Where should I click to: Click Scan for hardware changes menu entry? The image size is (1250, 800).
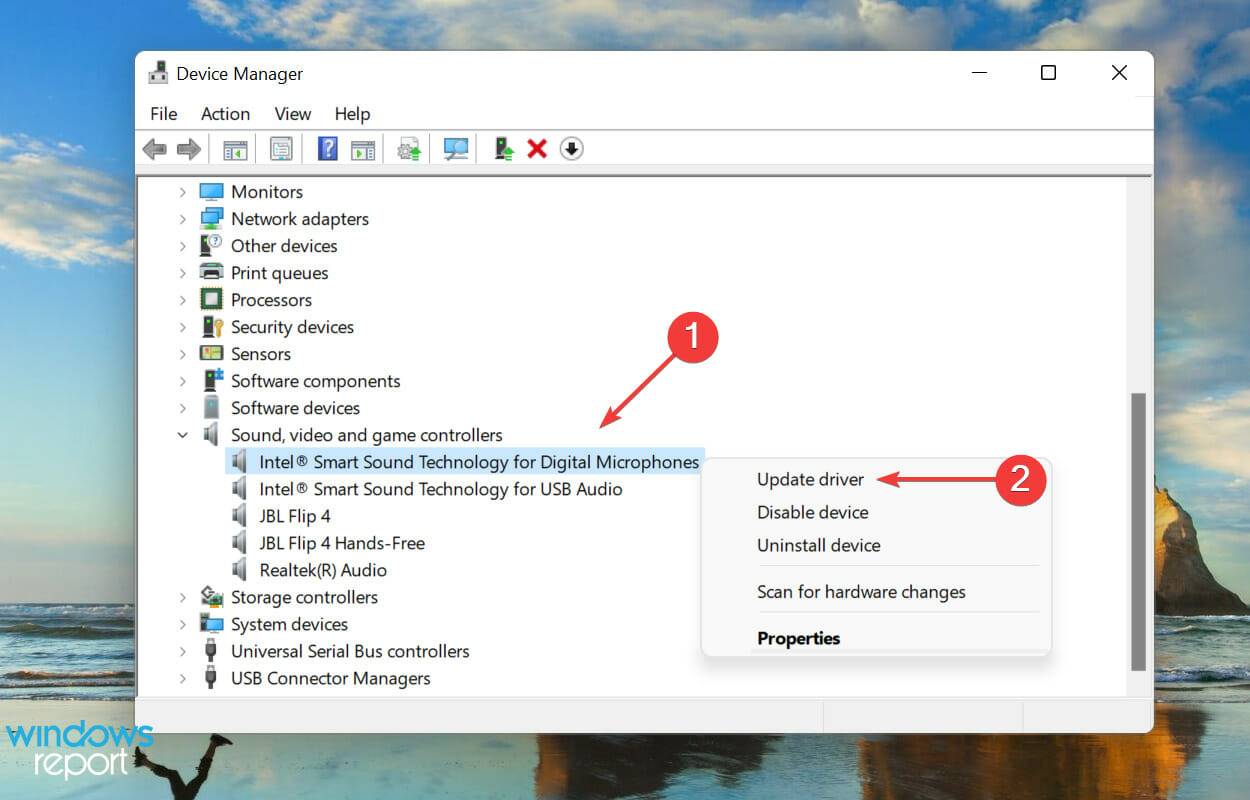[x=861, y=592]
